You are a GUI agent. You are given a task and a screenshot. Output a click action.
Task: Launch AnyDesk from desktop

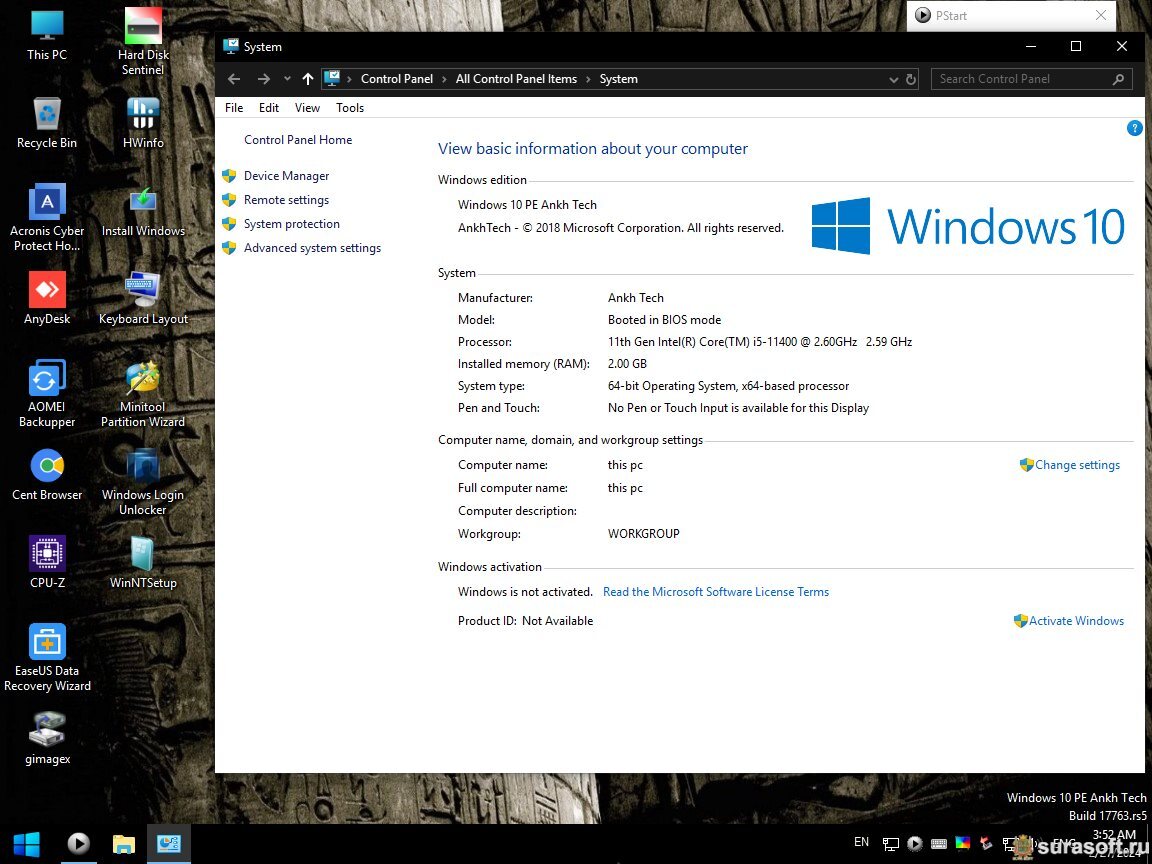click(x=47, y=298)
